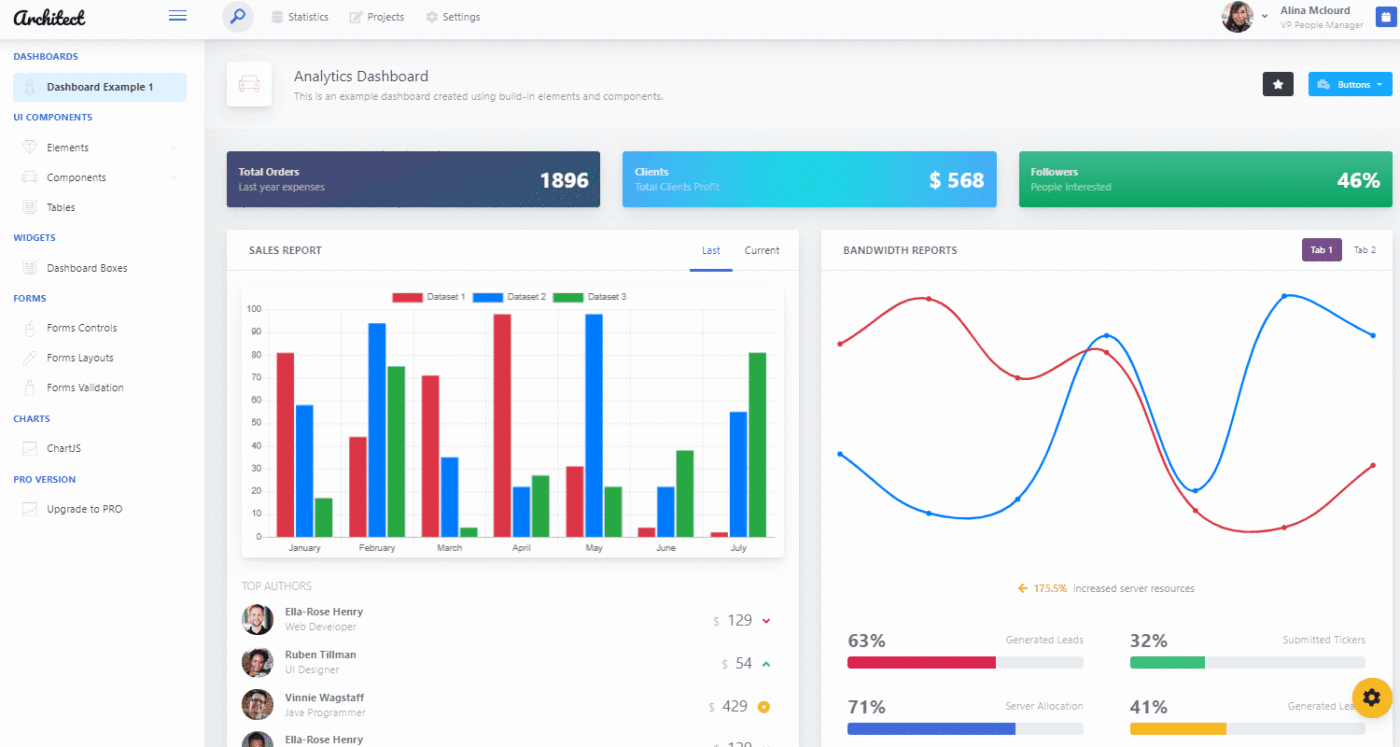Toggle Dataset 3 legend in sales chart
Image resolution: width=1400 pixels, height=747 pixels.
pos(590,297)
